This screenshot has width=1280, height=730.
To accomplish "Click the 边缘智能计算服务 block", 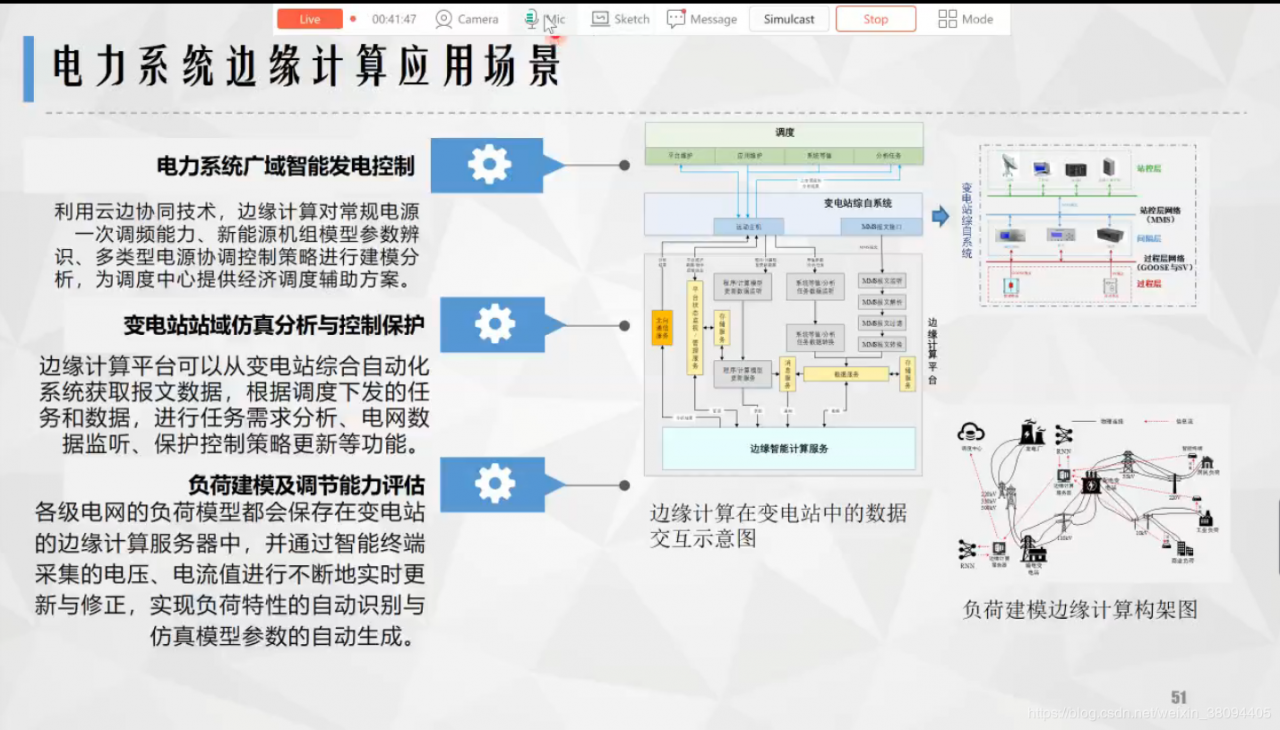I will click(x=789, y=448).
